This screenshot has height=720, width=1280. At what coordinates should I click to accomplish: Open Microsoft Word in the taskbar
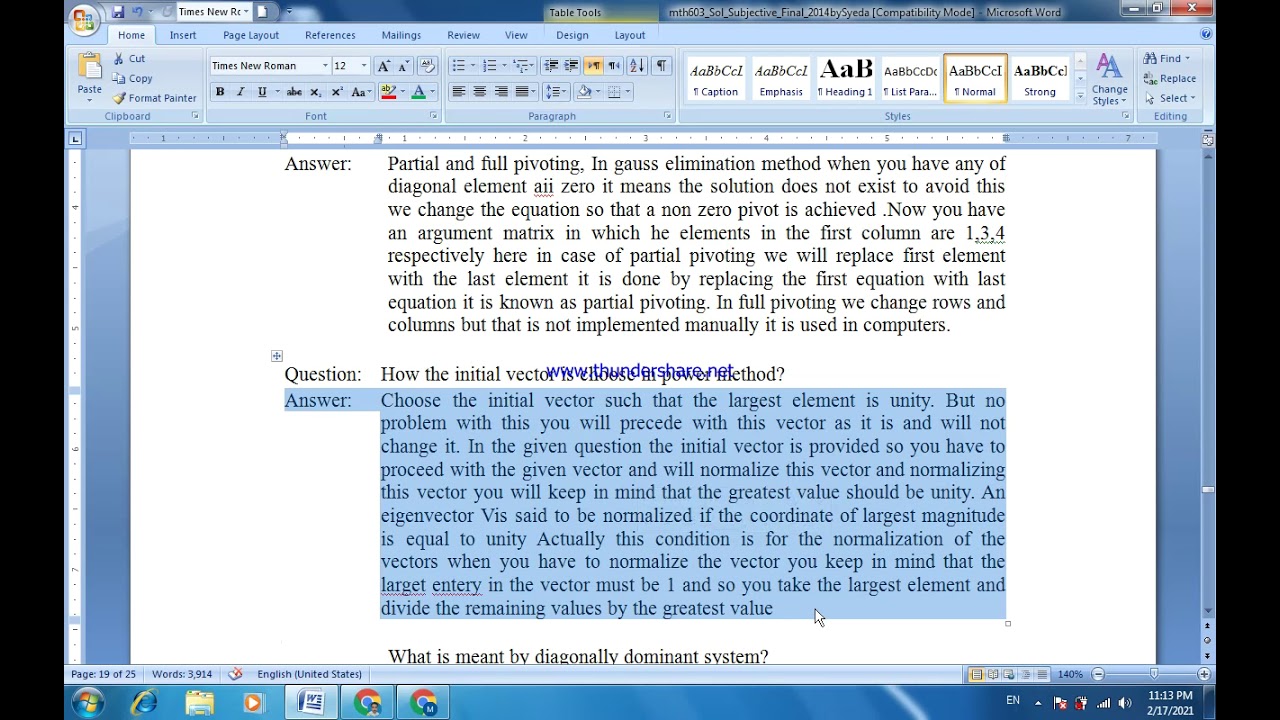[311, 703]
